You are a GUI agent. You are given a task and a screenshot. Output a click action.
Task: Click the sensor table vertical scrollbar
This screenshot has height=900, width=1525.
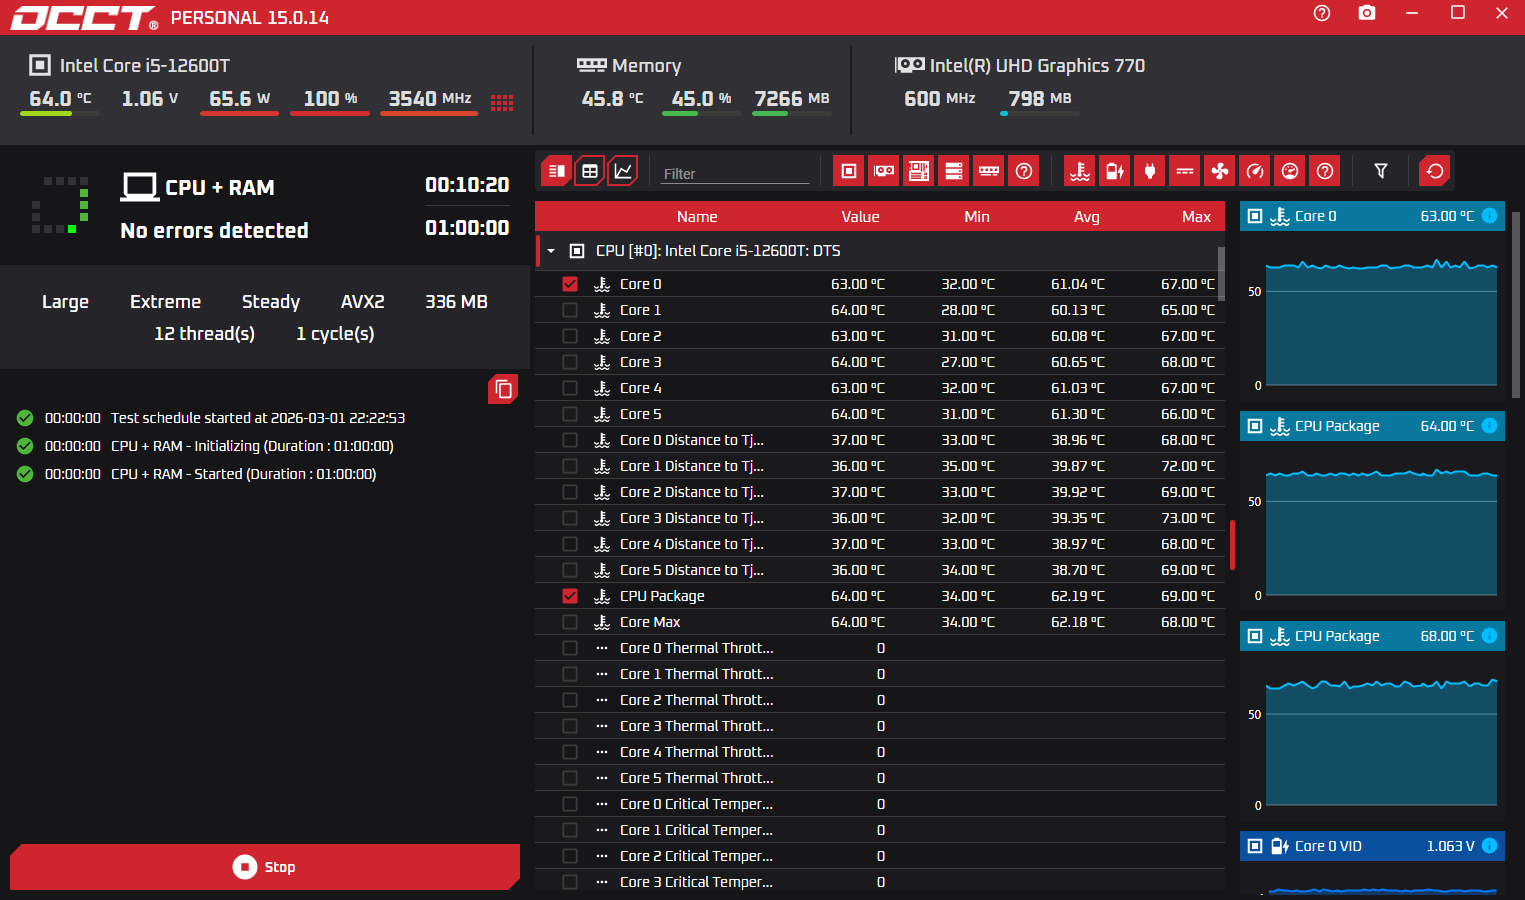(x=1221, y=272)
